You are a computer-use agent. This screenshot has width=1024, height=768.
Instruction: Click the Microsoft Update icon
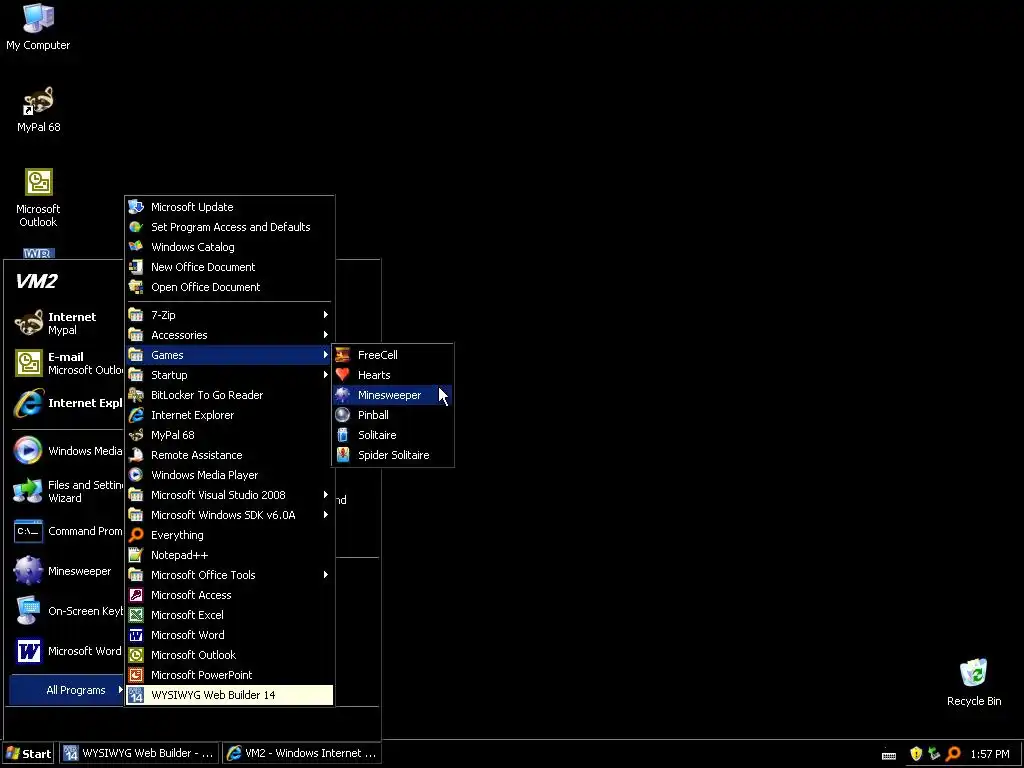click(x=136, y=207)
